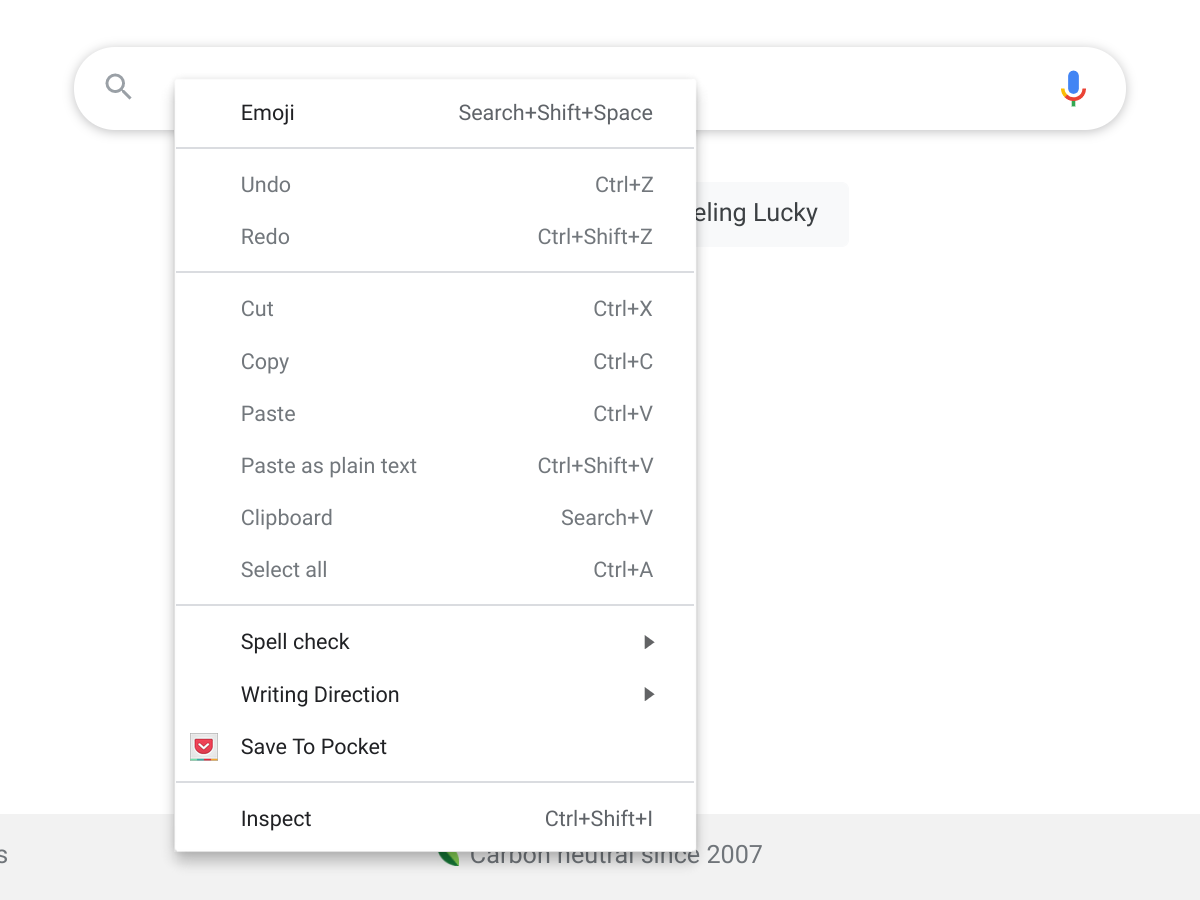Click the voice search microphone icon
The image size is (1200, 900).
pos(1073,88)
